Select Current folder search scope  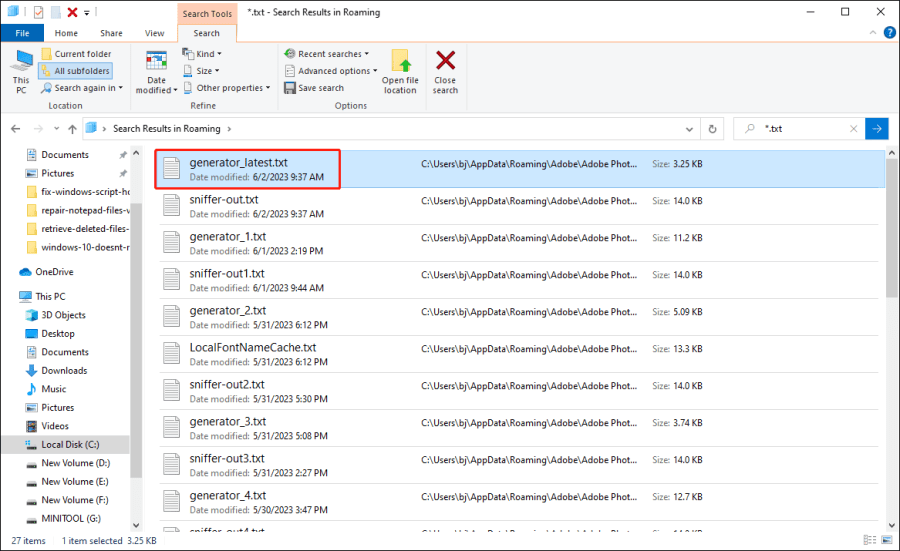click(76, 53)
